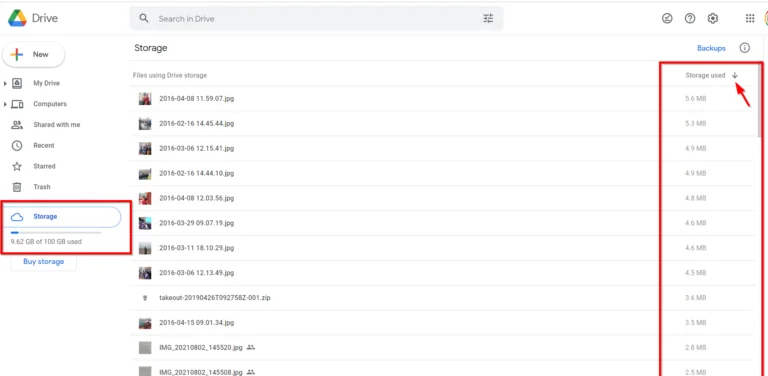
Task: Click thumbnail of 2016-04-08 11.59.07.jpg
Action: (x=145, y=99)
